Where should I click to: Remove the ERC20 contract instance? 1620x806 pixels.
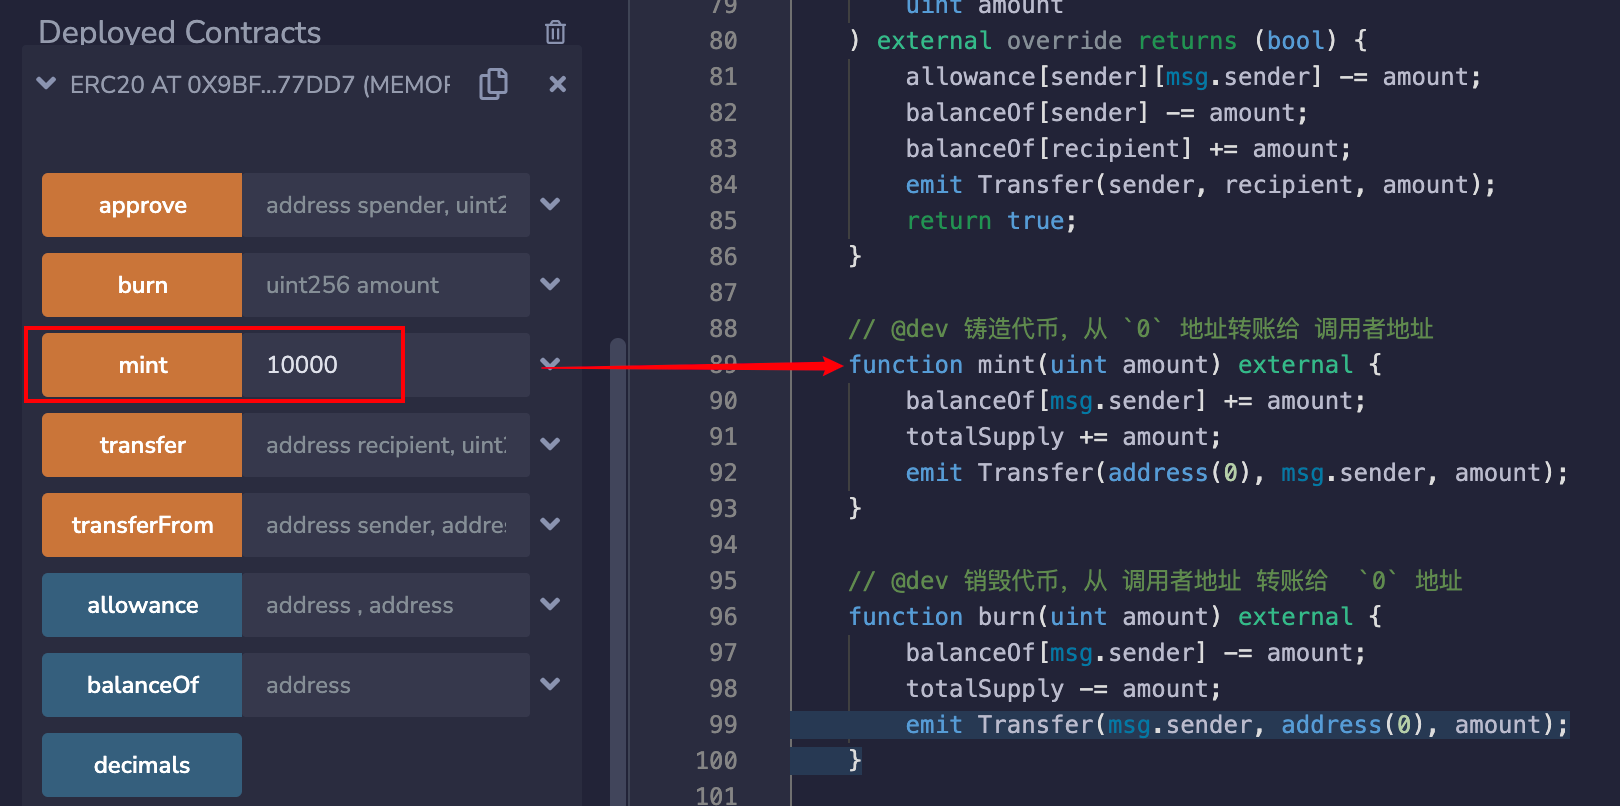tap(558, 84)
